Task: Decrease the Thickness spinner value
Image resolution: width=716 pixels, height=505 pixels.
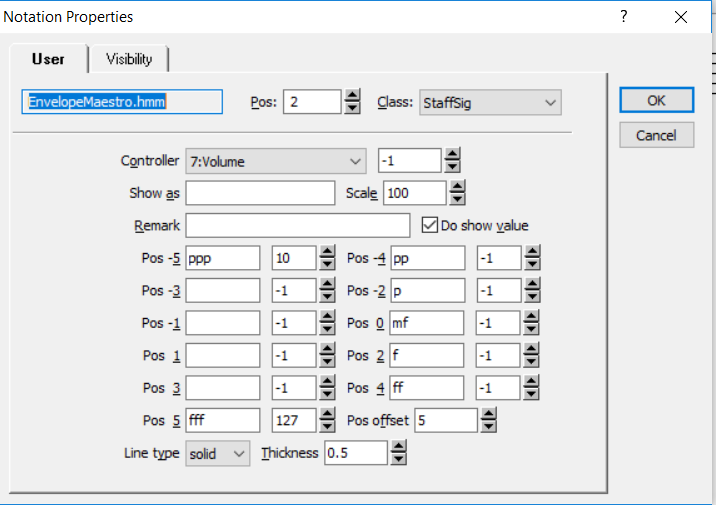Action: click(x=398, y=459)
